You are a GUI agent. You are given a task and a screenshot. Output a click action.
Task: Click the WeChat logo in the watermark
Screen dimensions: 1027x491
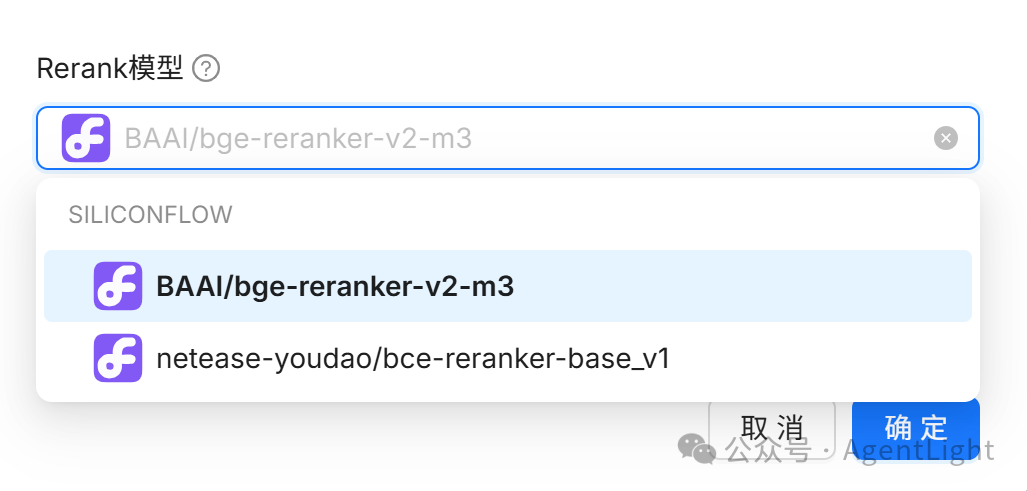[696, 448]
